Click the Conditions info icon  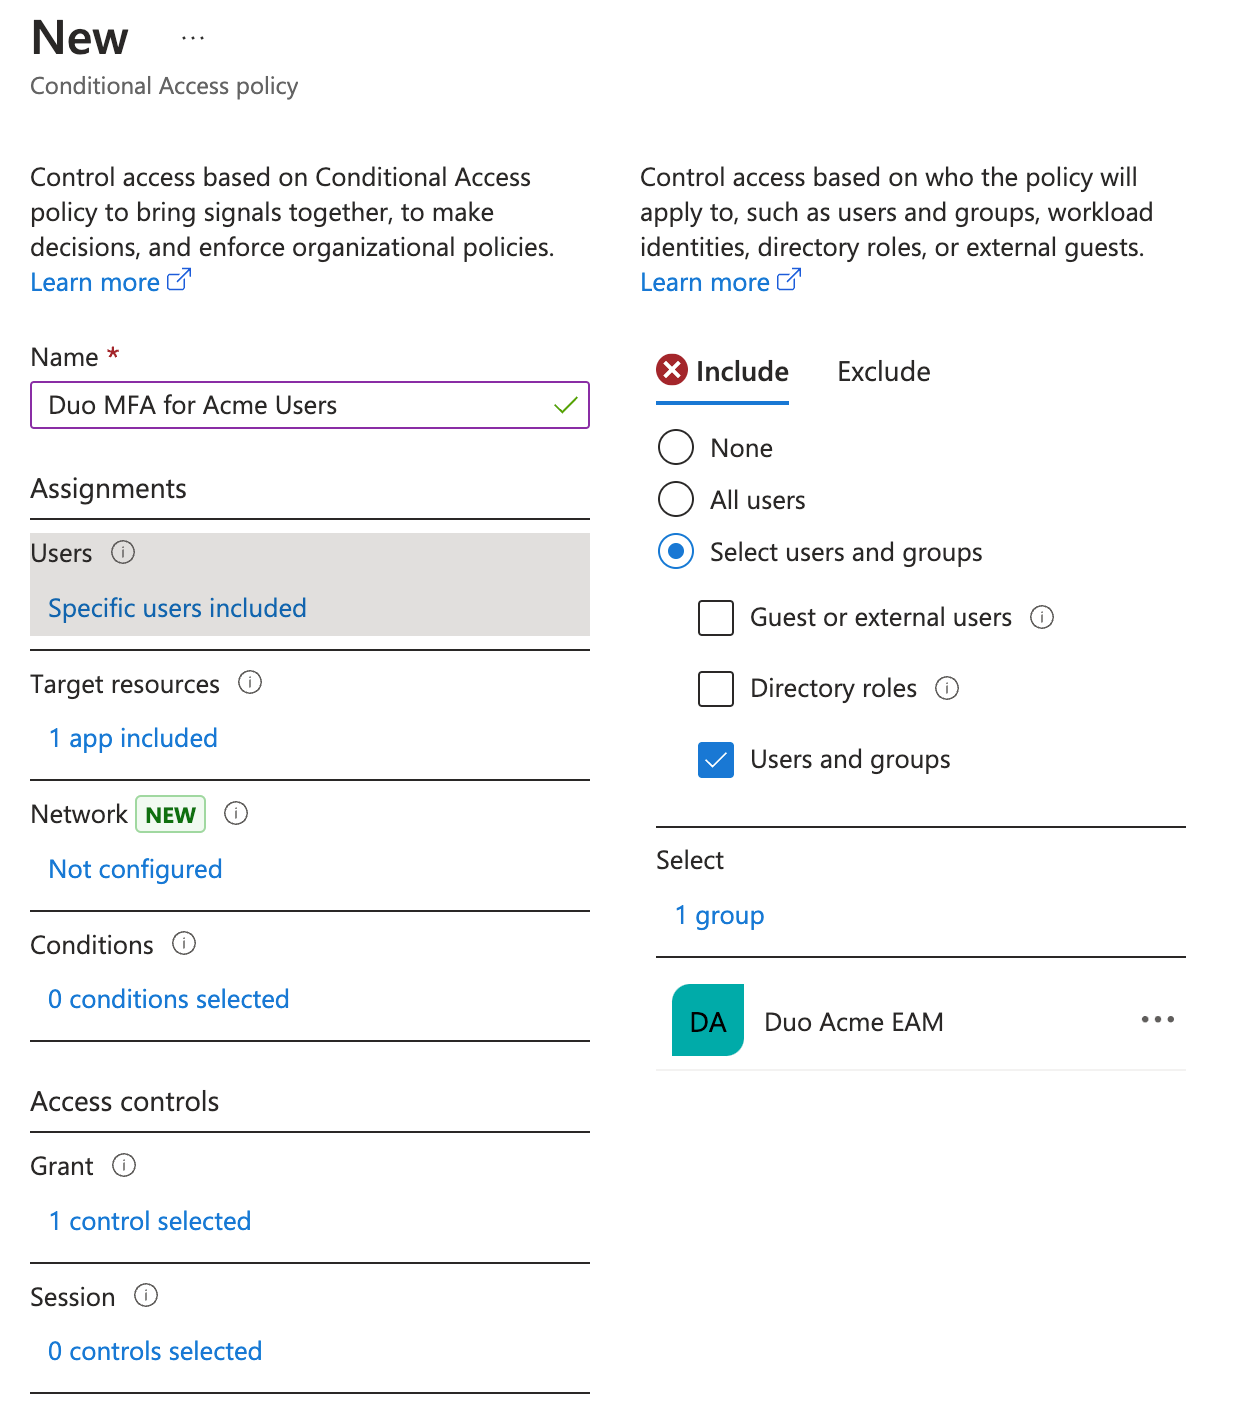184,943
